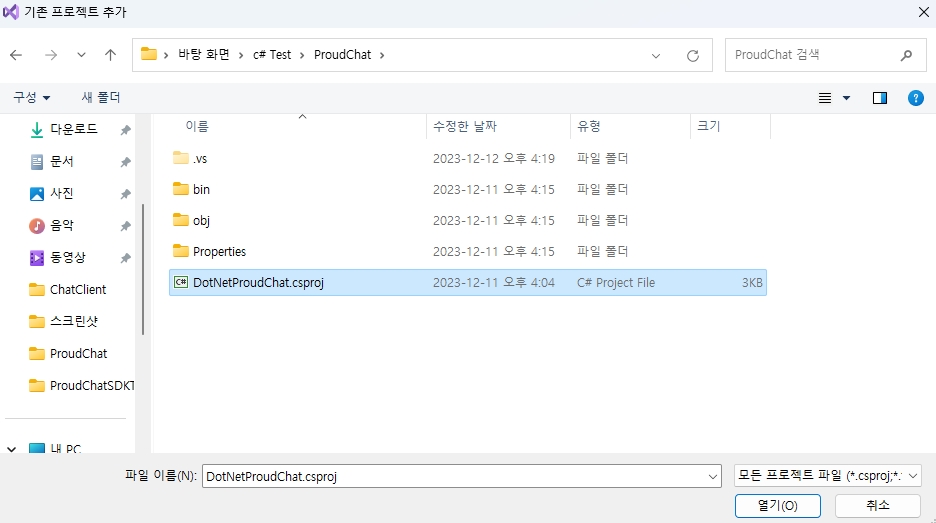Expand the 구성 menu
936x523 pixels.
(x=31, y=97)
